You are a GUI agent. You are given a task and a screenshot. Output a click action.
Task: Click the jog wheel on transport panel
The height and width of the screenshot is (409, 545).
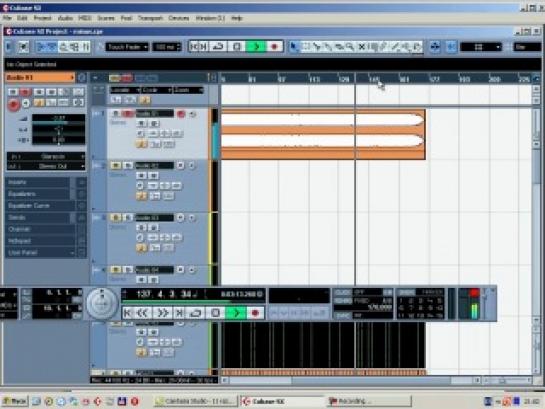(102, 303)
